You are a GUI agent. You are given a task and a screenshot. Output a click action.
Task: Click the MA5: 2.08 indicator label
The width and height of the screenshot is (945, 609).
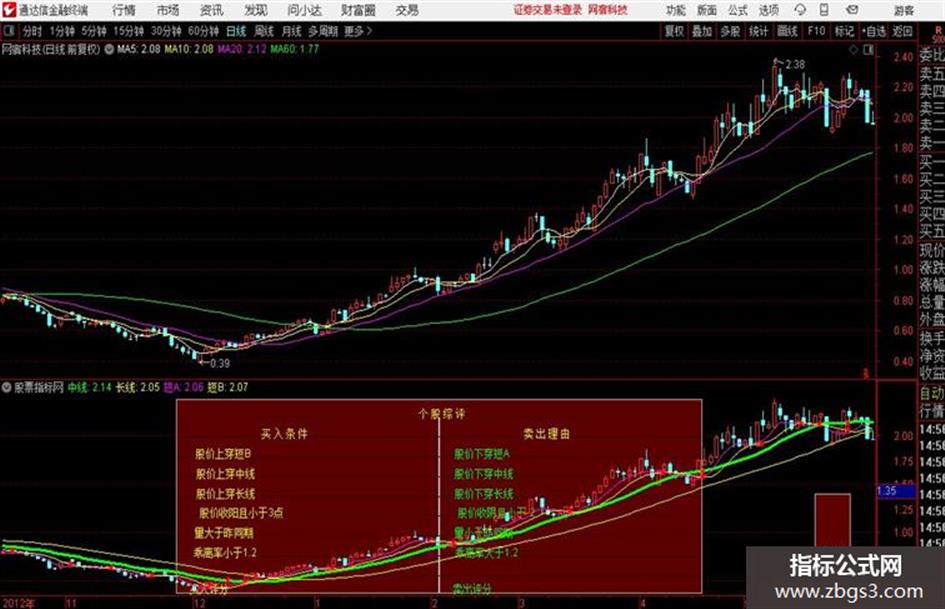click(139, 49)
